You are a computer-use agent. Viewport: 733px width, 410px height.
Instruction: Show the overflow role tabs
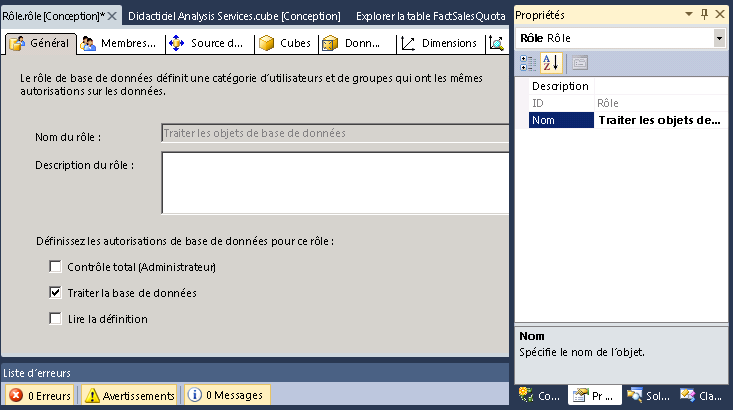click(x=497, y=44)
